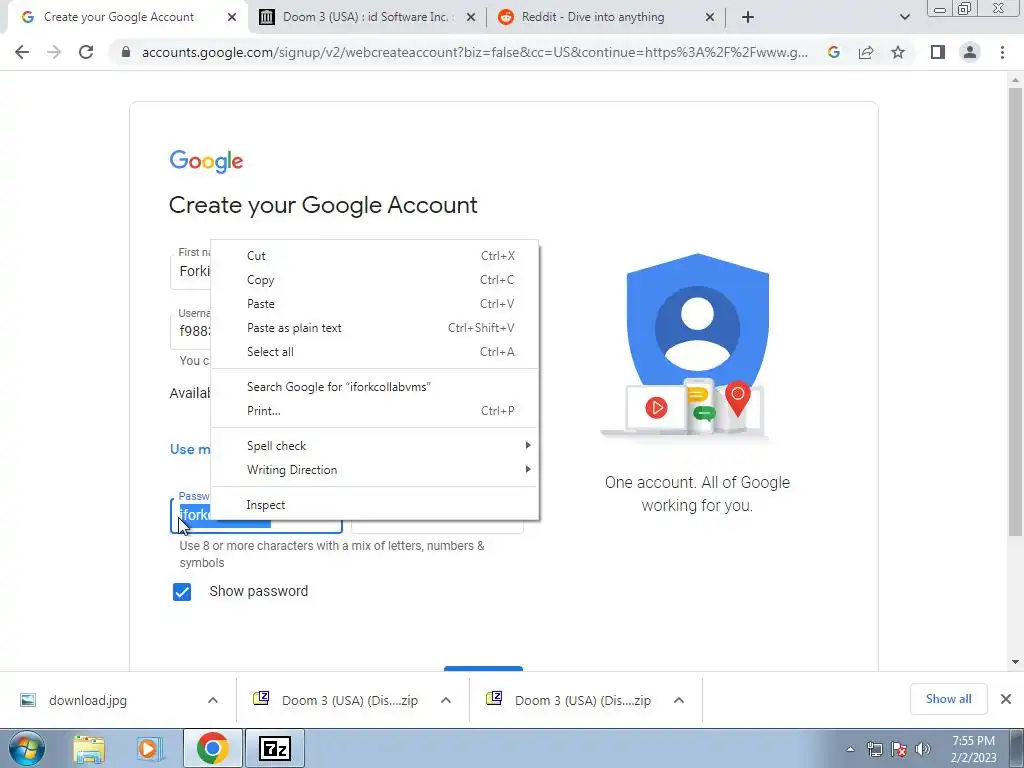1024x768 pixels.
Task: Open the second Doom 3 zip download chevron
Action: coord(679,700)
